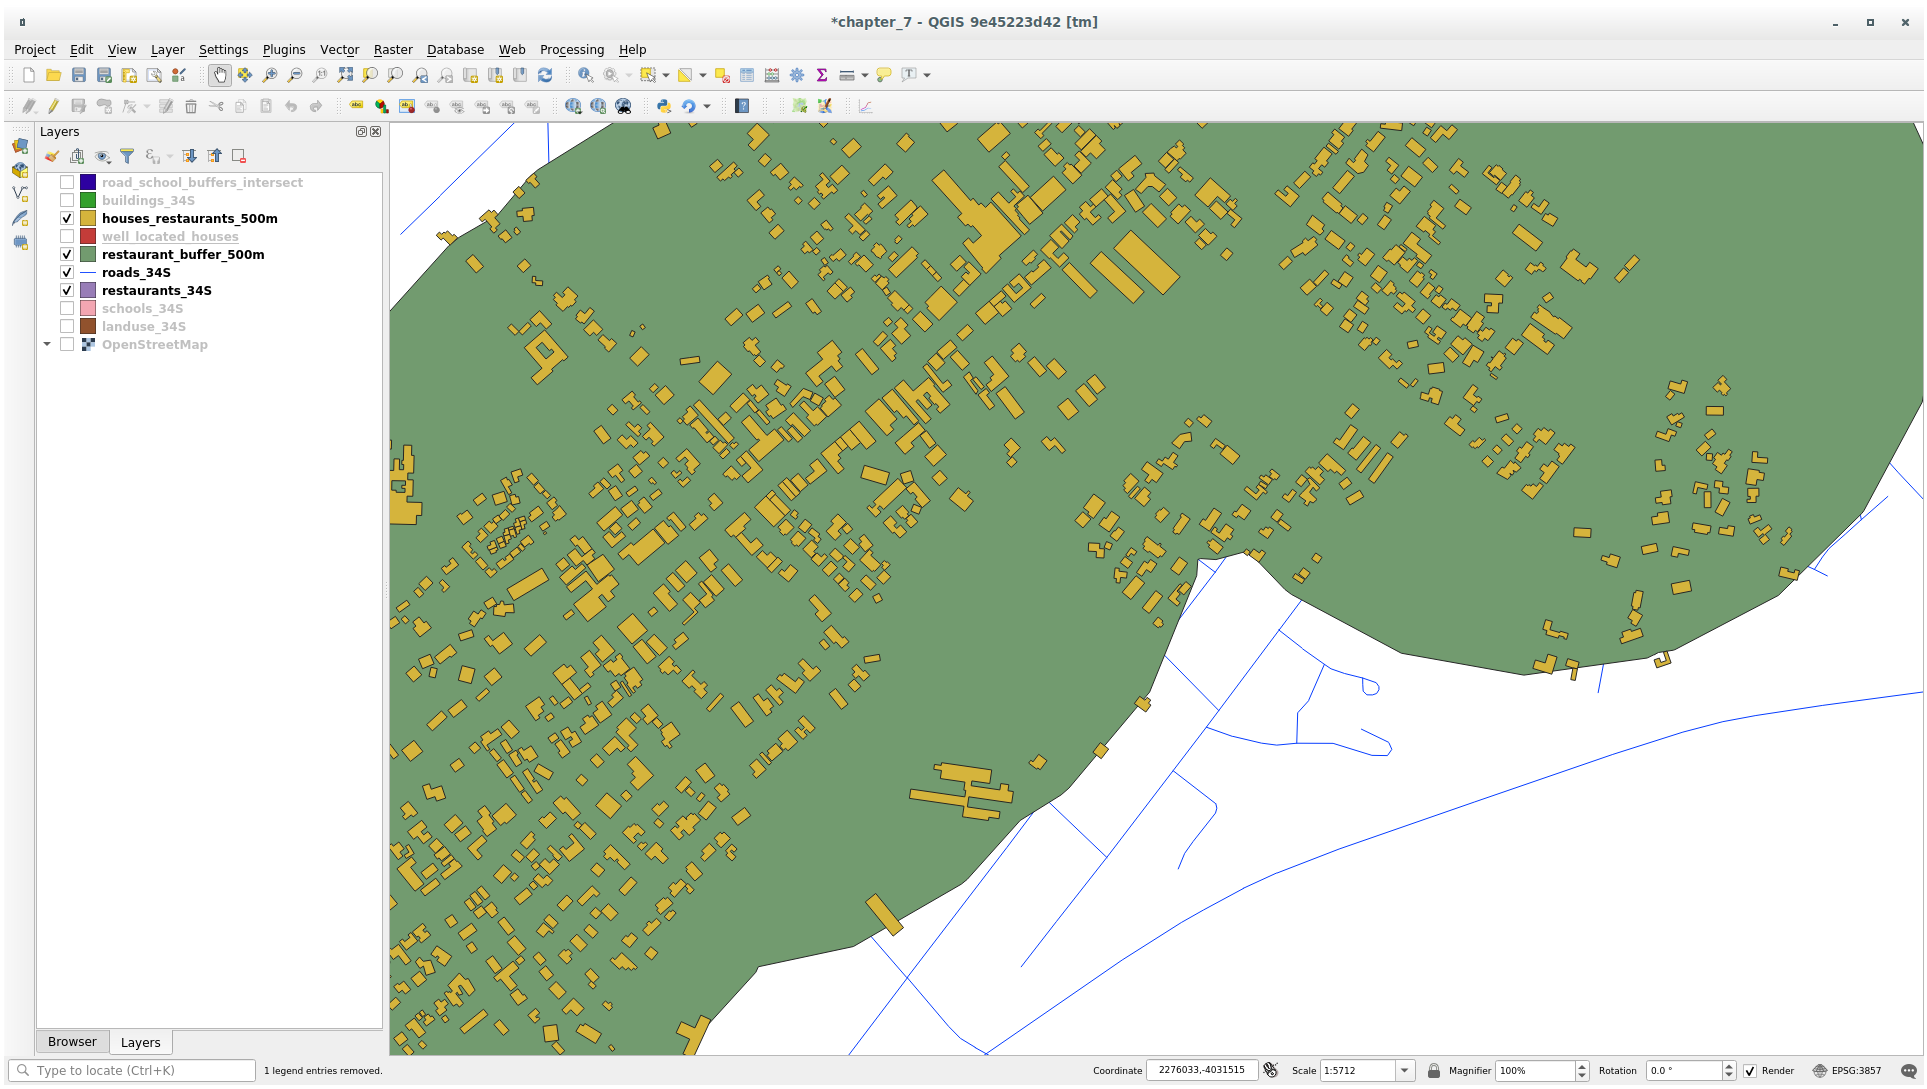Open the Scale dropdown arrow
Viewport: 1927px width, 1089px height.
click(x=1404, y=1070)
